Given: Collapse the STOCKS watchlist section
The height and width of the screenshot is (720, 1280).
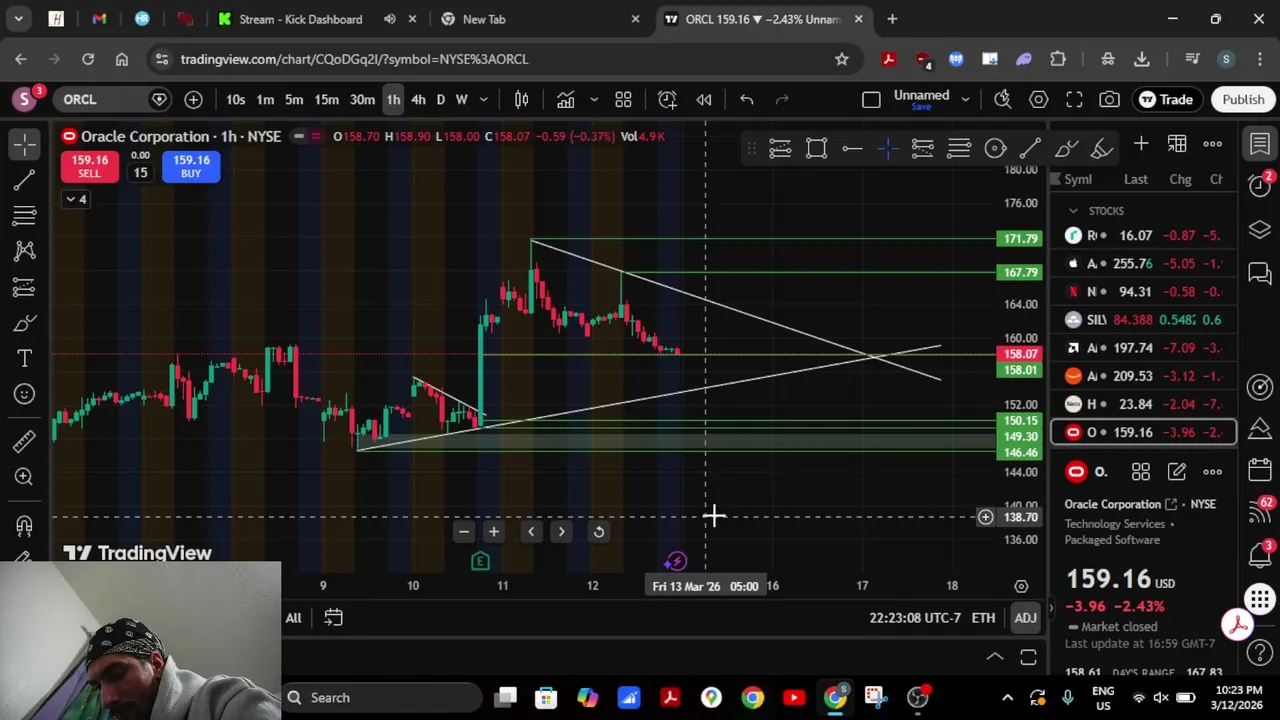Looking at the screenshot, I should click(x=1073, y=211).
